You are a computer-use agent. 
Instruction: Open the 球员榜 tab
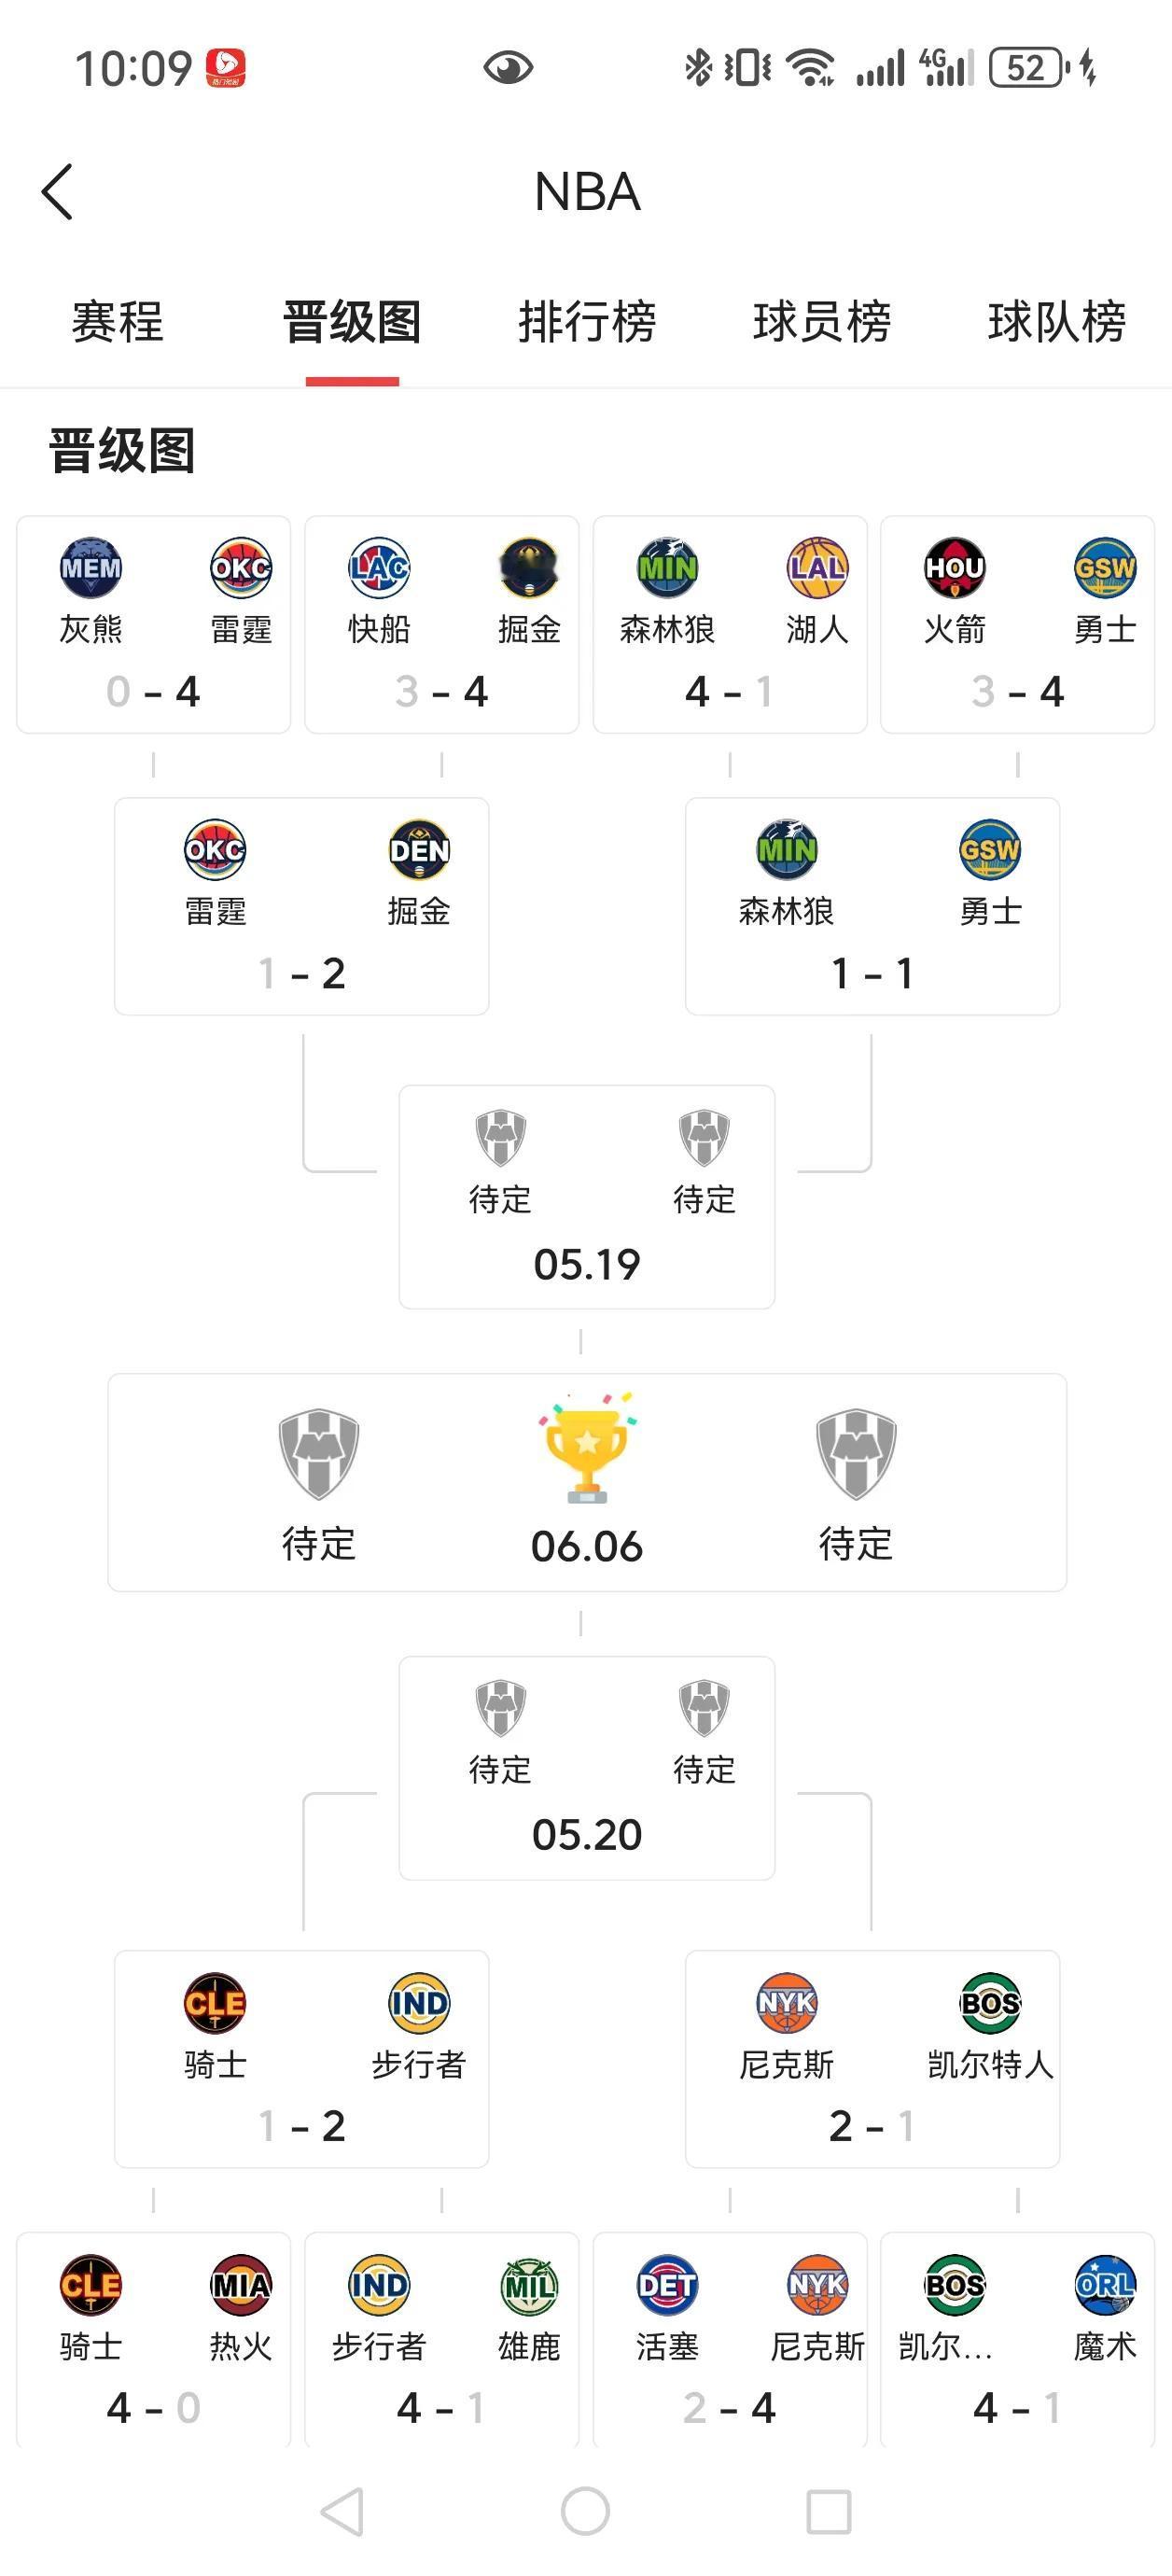pyautogui.click(x=822, y=322)
